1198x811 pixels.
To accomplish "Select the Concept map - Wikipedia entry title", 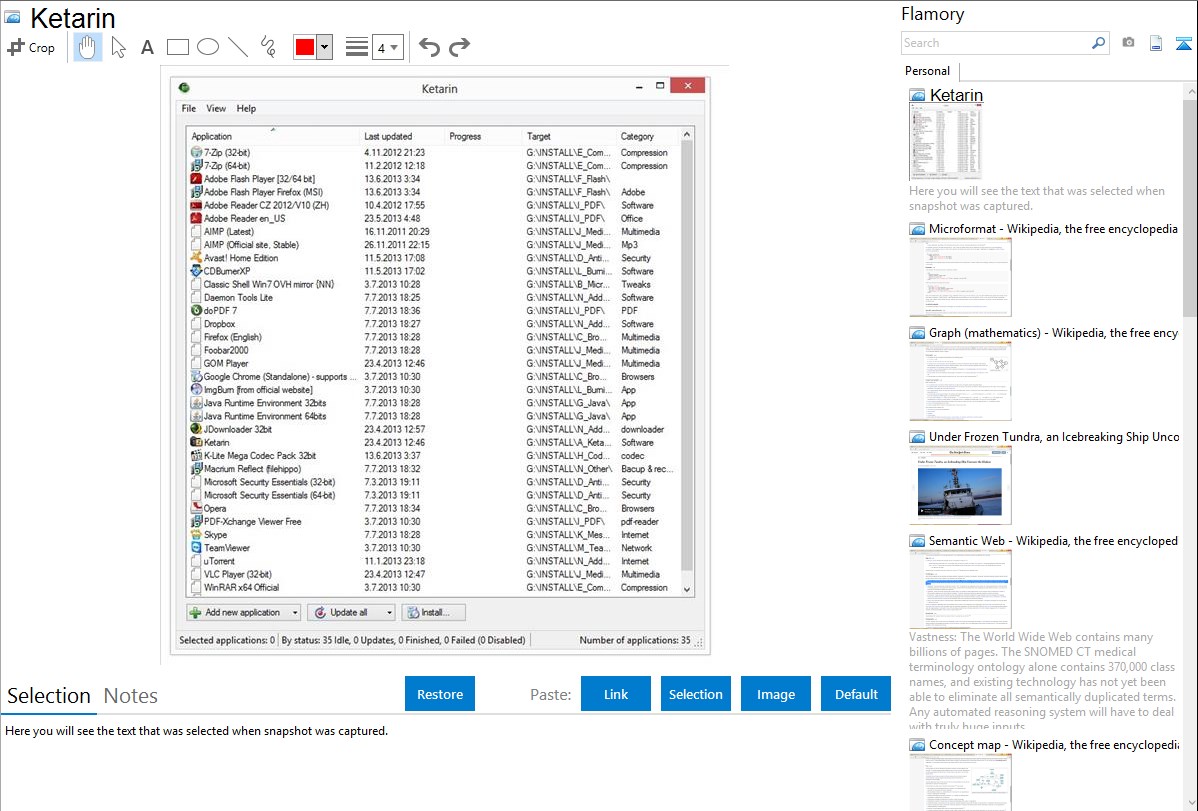I will (1054, 744).
